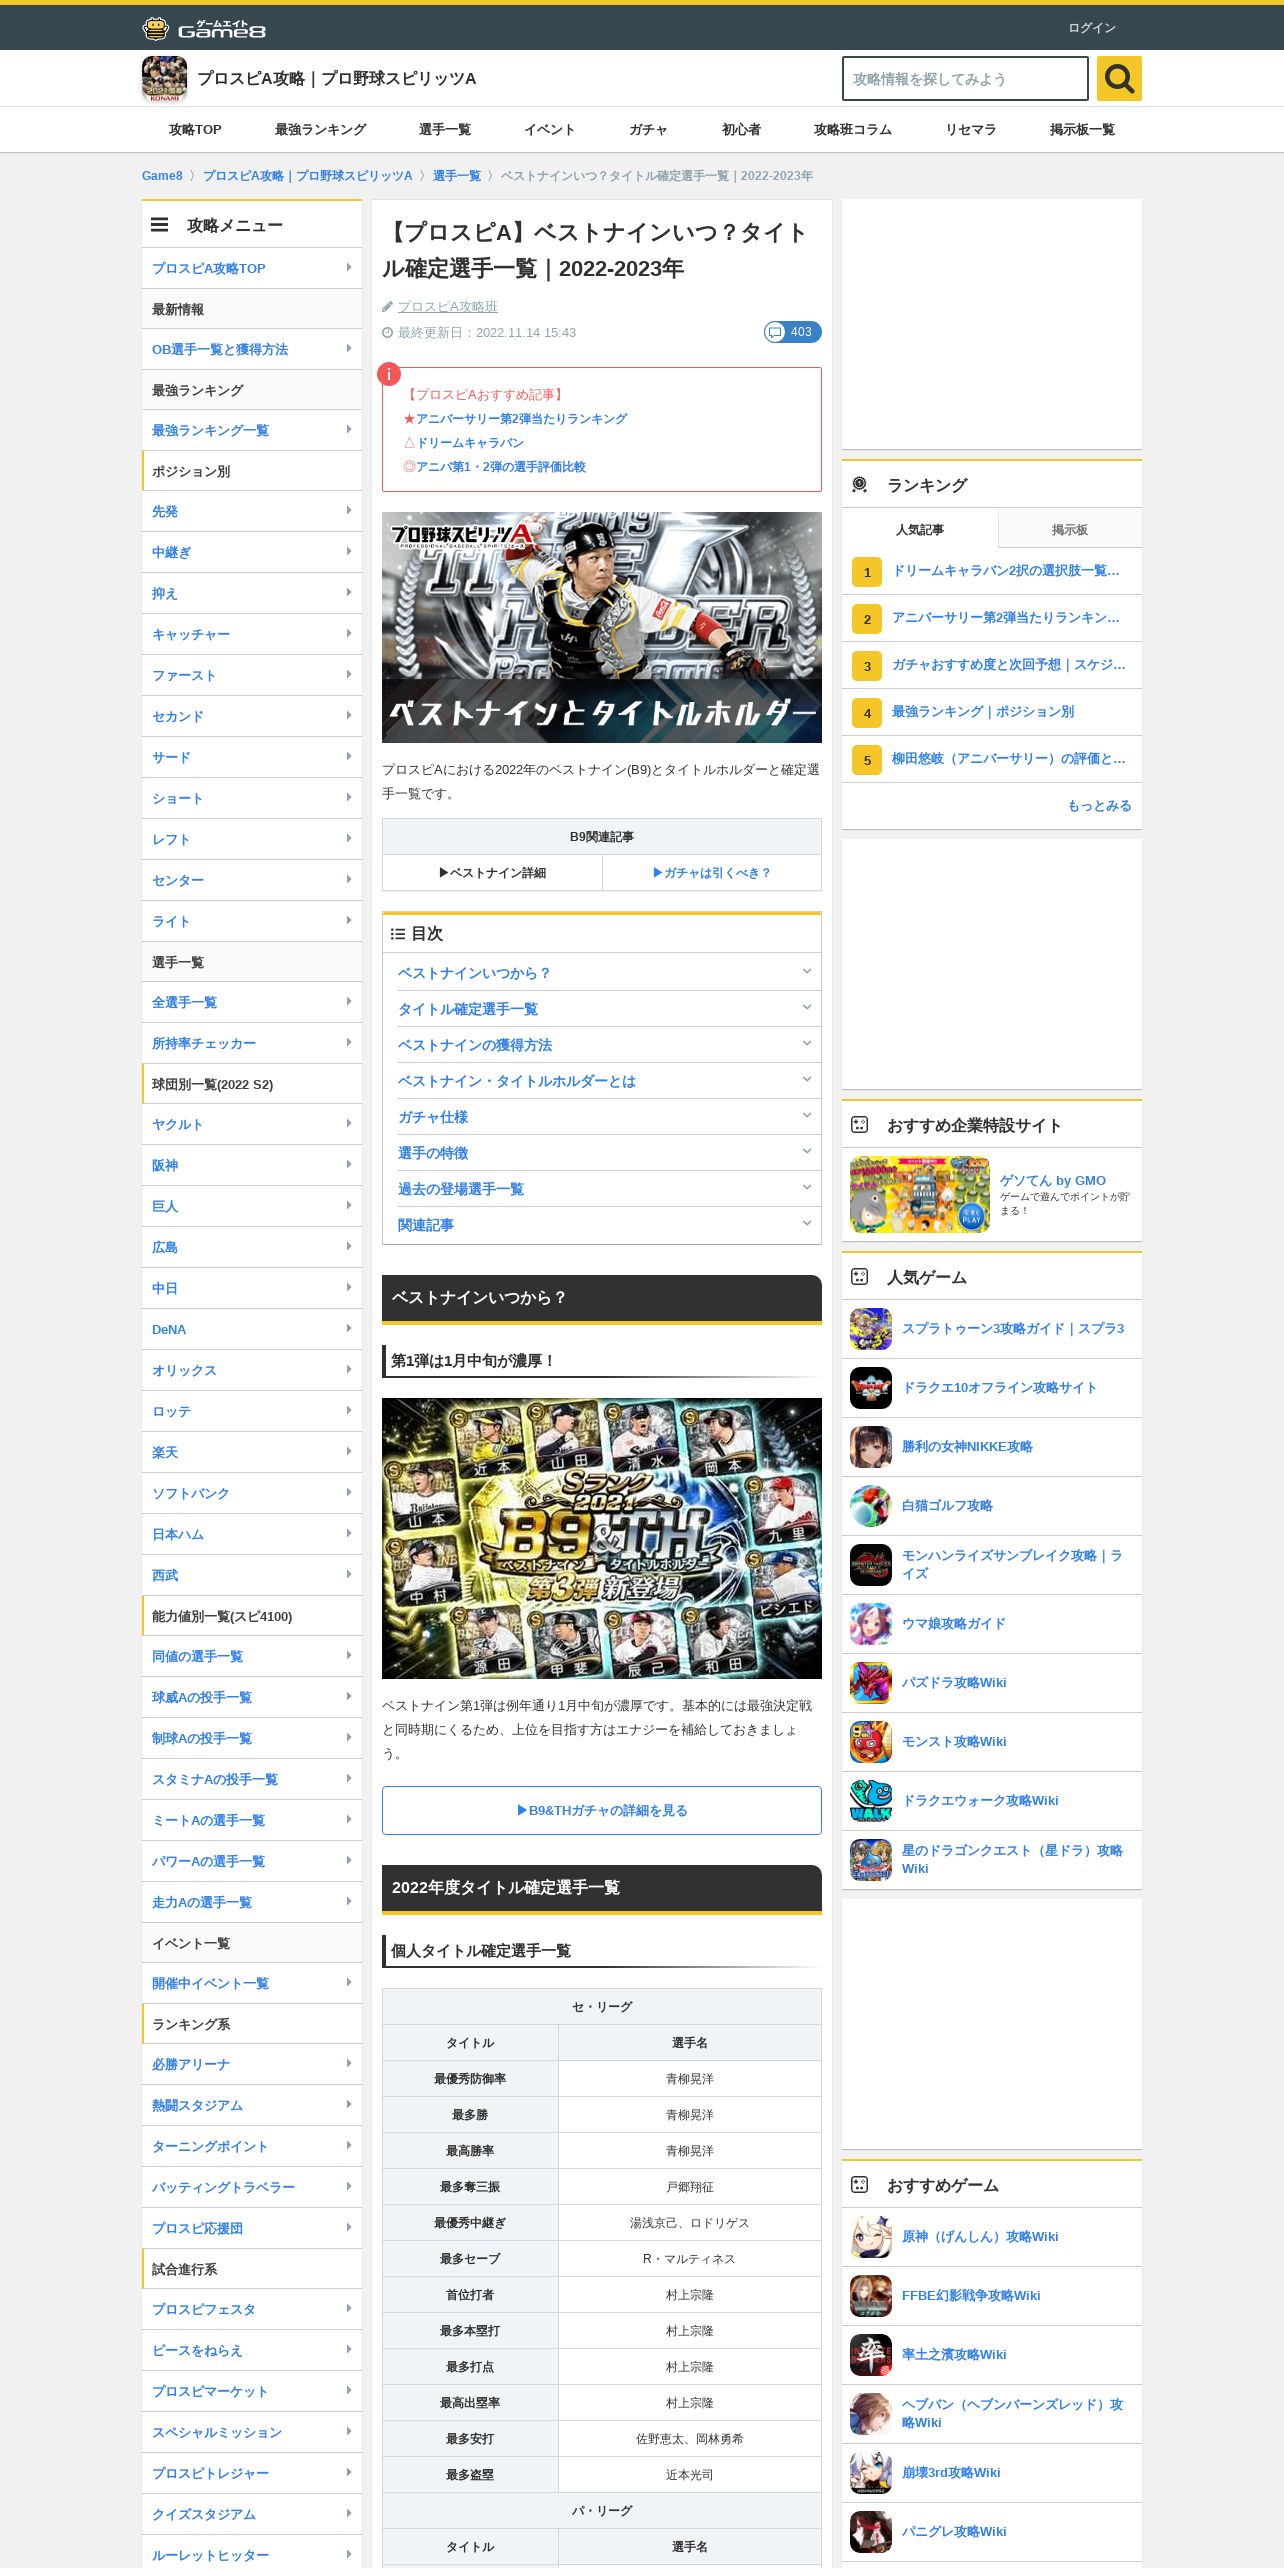Open the ドラクエ10オフライン game icon
This screenshot has height=2568, width=1284.
[x=870, y=1388]
